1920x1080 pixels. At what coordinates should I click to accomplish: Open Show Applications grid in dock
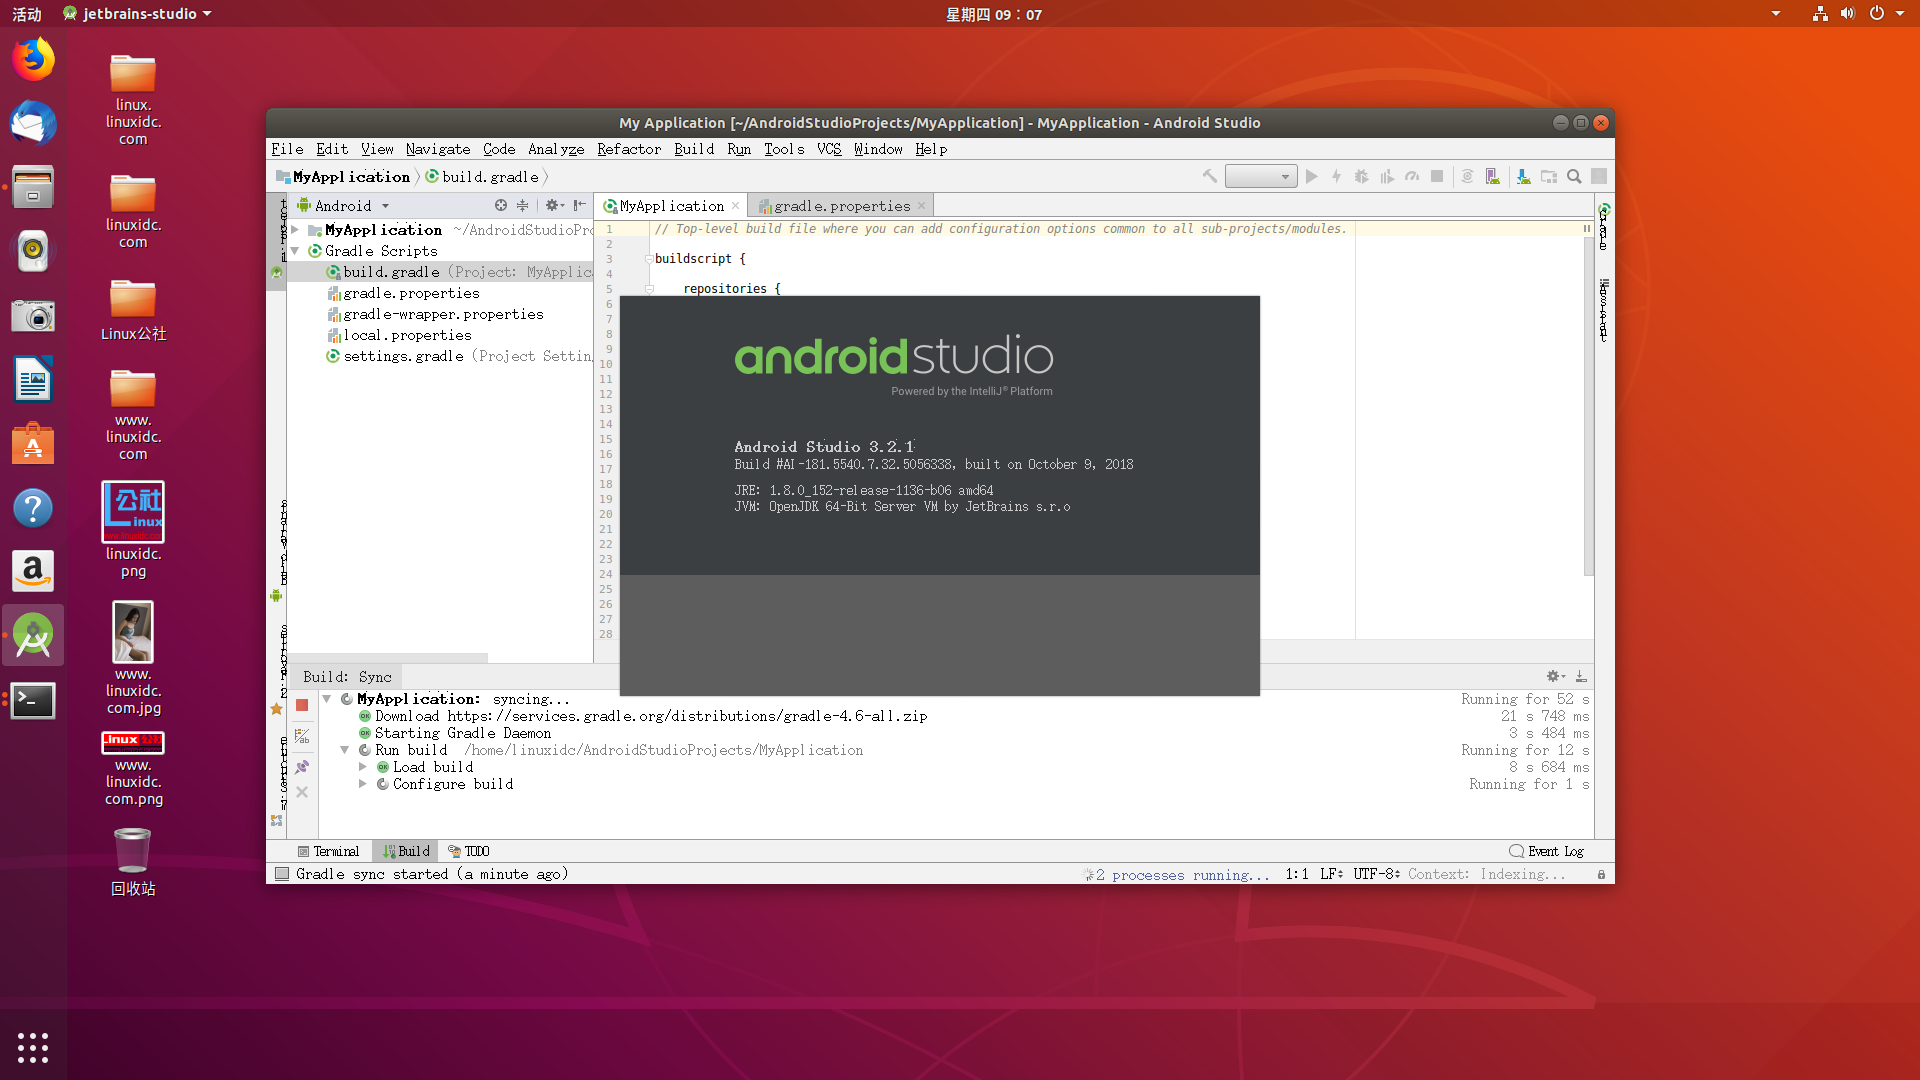click(33, 1047)
